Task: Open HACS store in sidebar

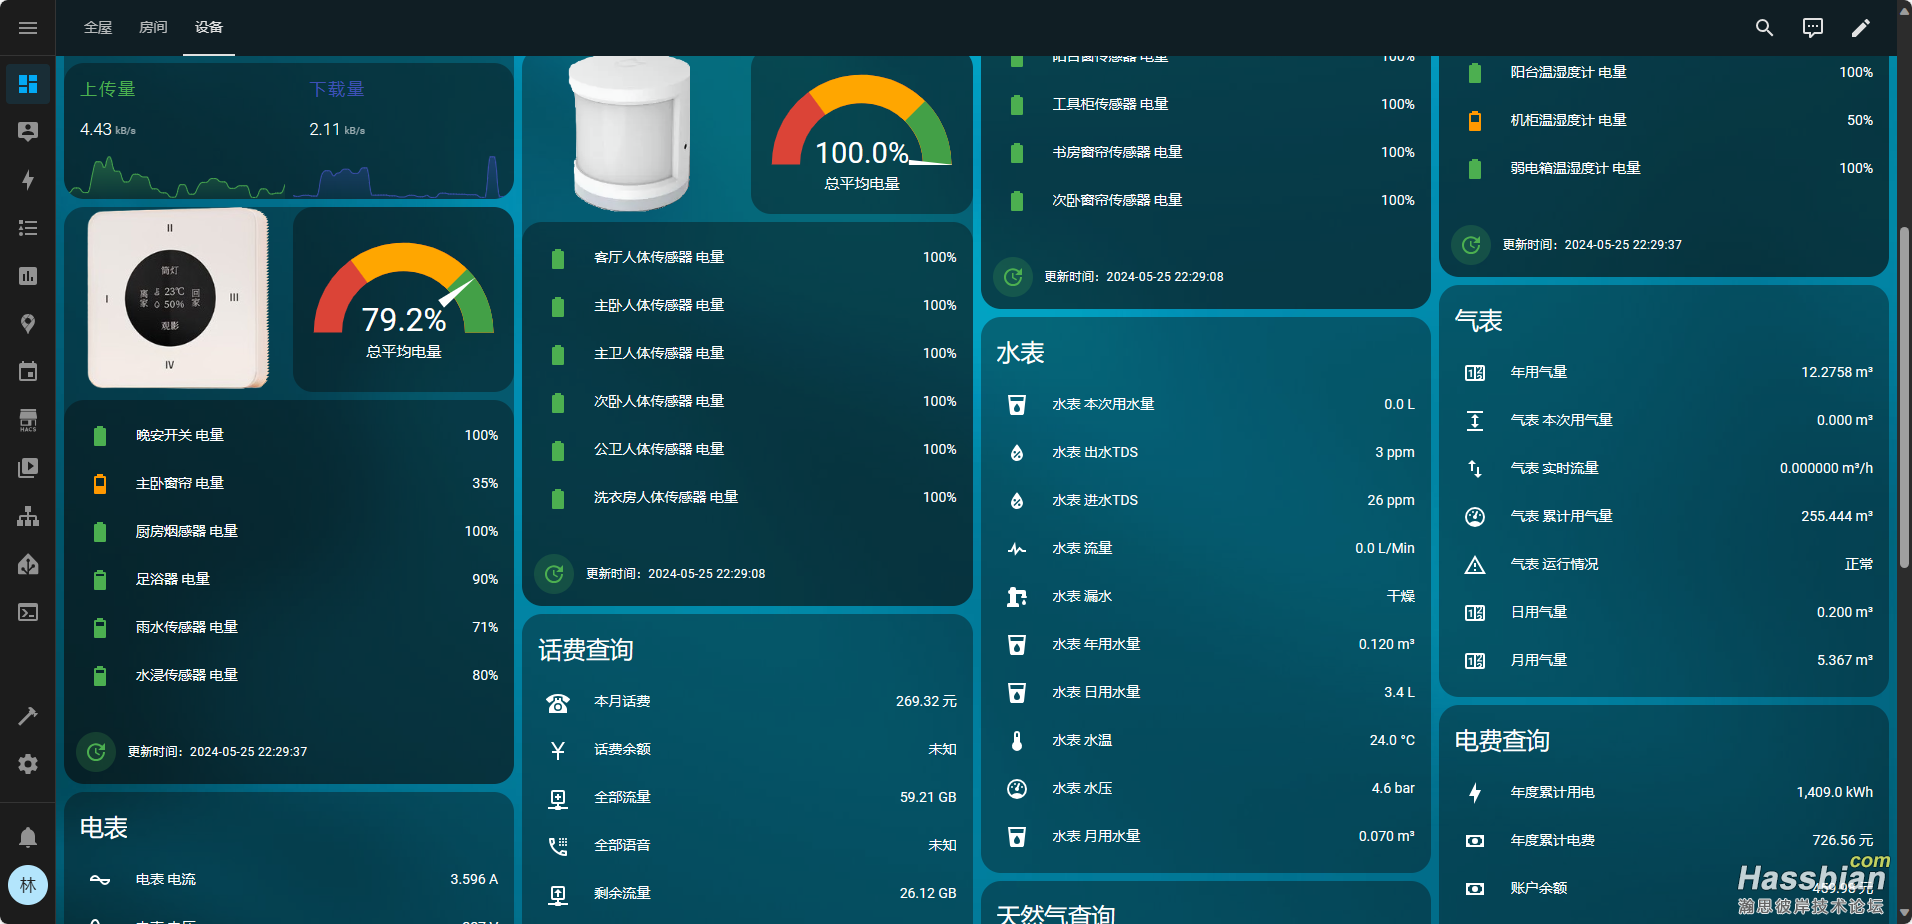Action: click(28, 420)
